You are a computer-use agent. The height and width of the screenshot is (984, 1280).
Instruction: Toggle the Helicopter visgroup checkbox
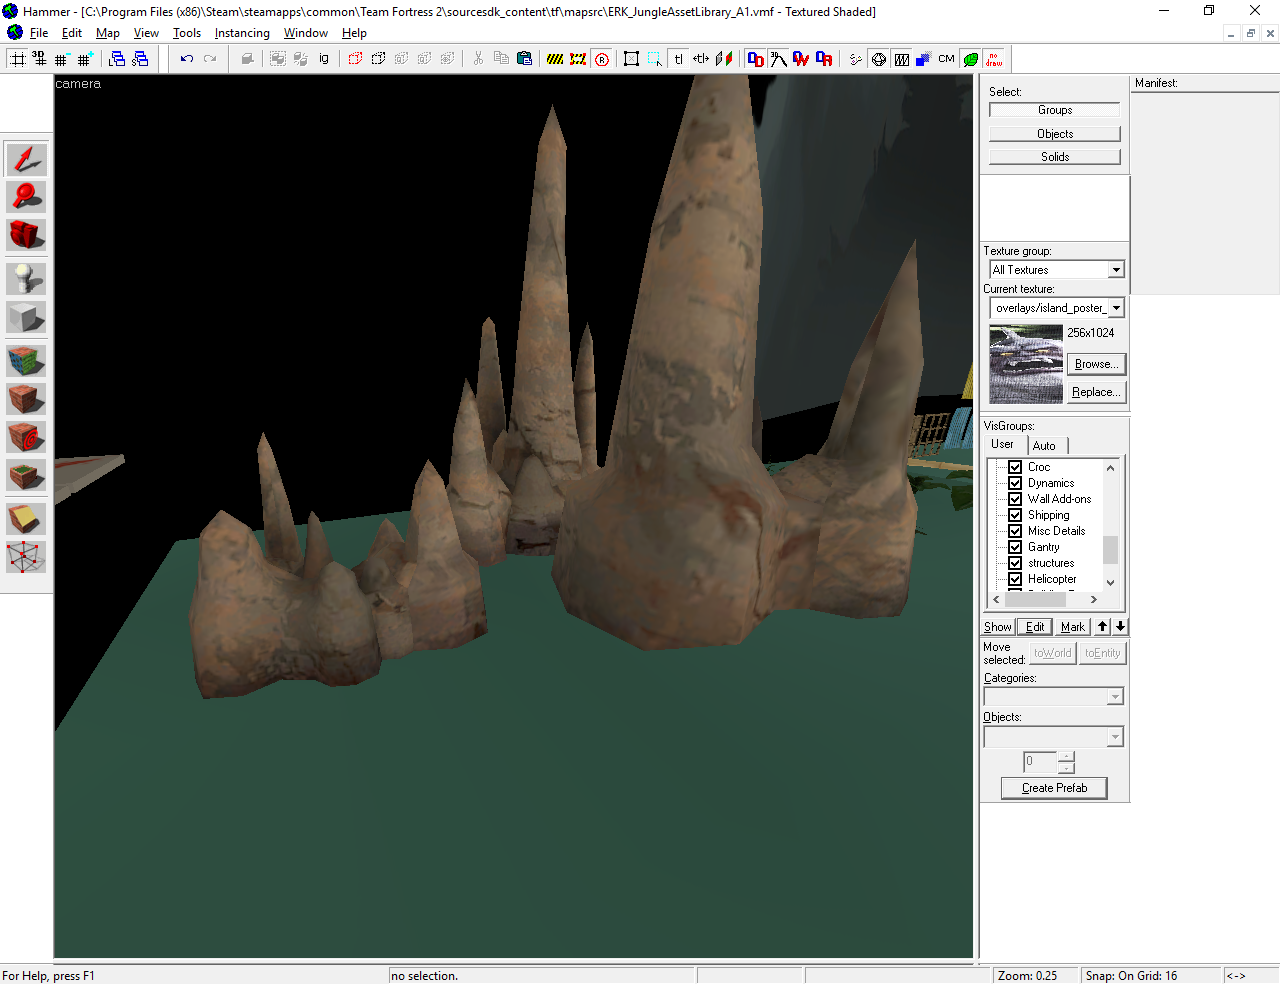[1015, 579]
